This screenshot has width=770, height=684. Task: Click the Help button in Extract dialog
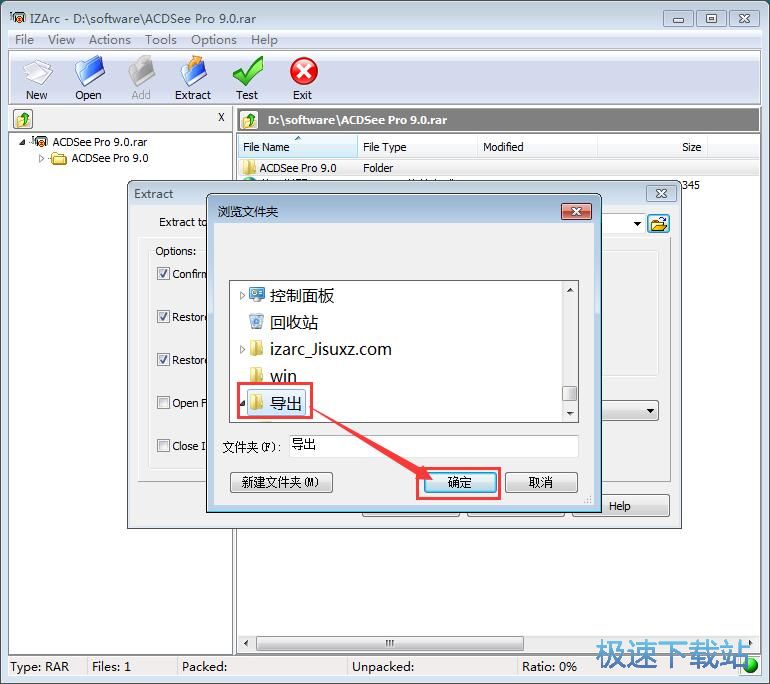click(x=620, y=506)
